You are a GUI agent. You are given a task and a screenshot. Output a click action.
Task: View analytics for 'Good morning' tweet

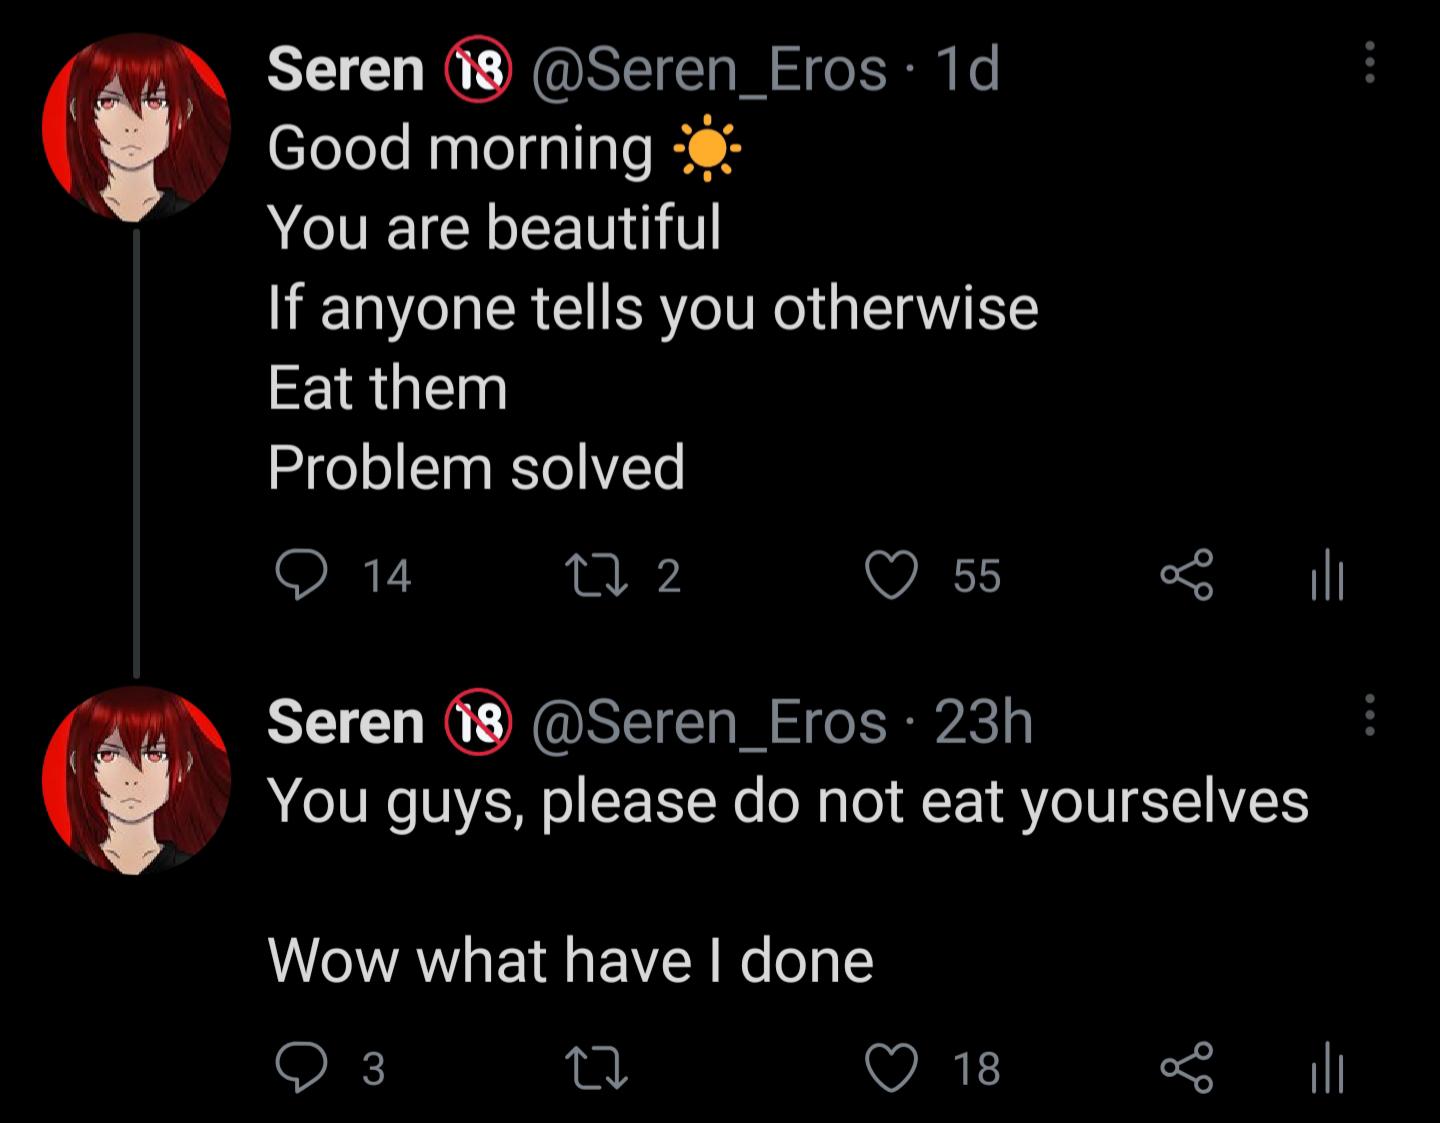(x=1326, y=576)
